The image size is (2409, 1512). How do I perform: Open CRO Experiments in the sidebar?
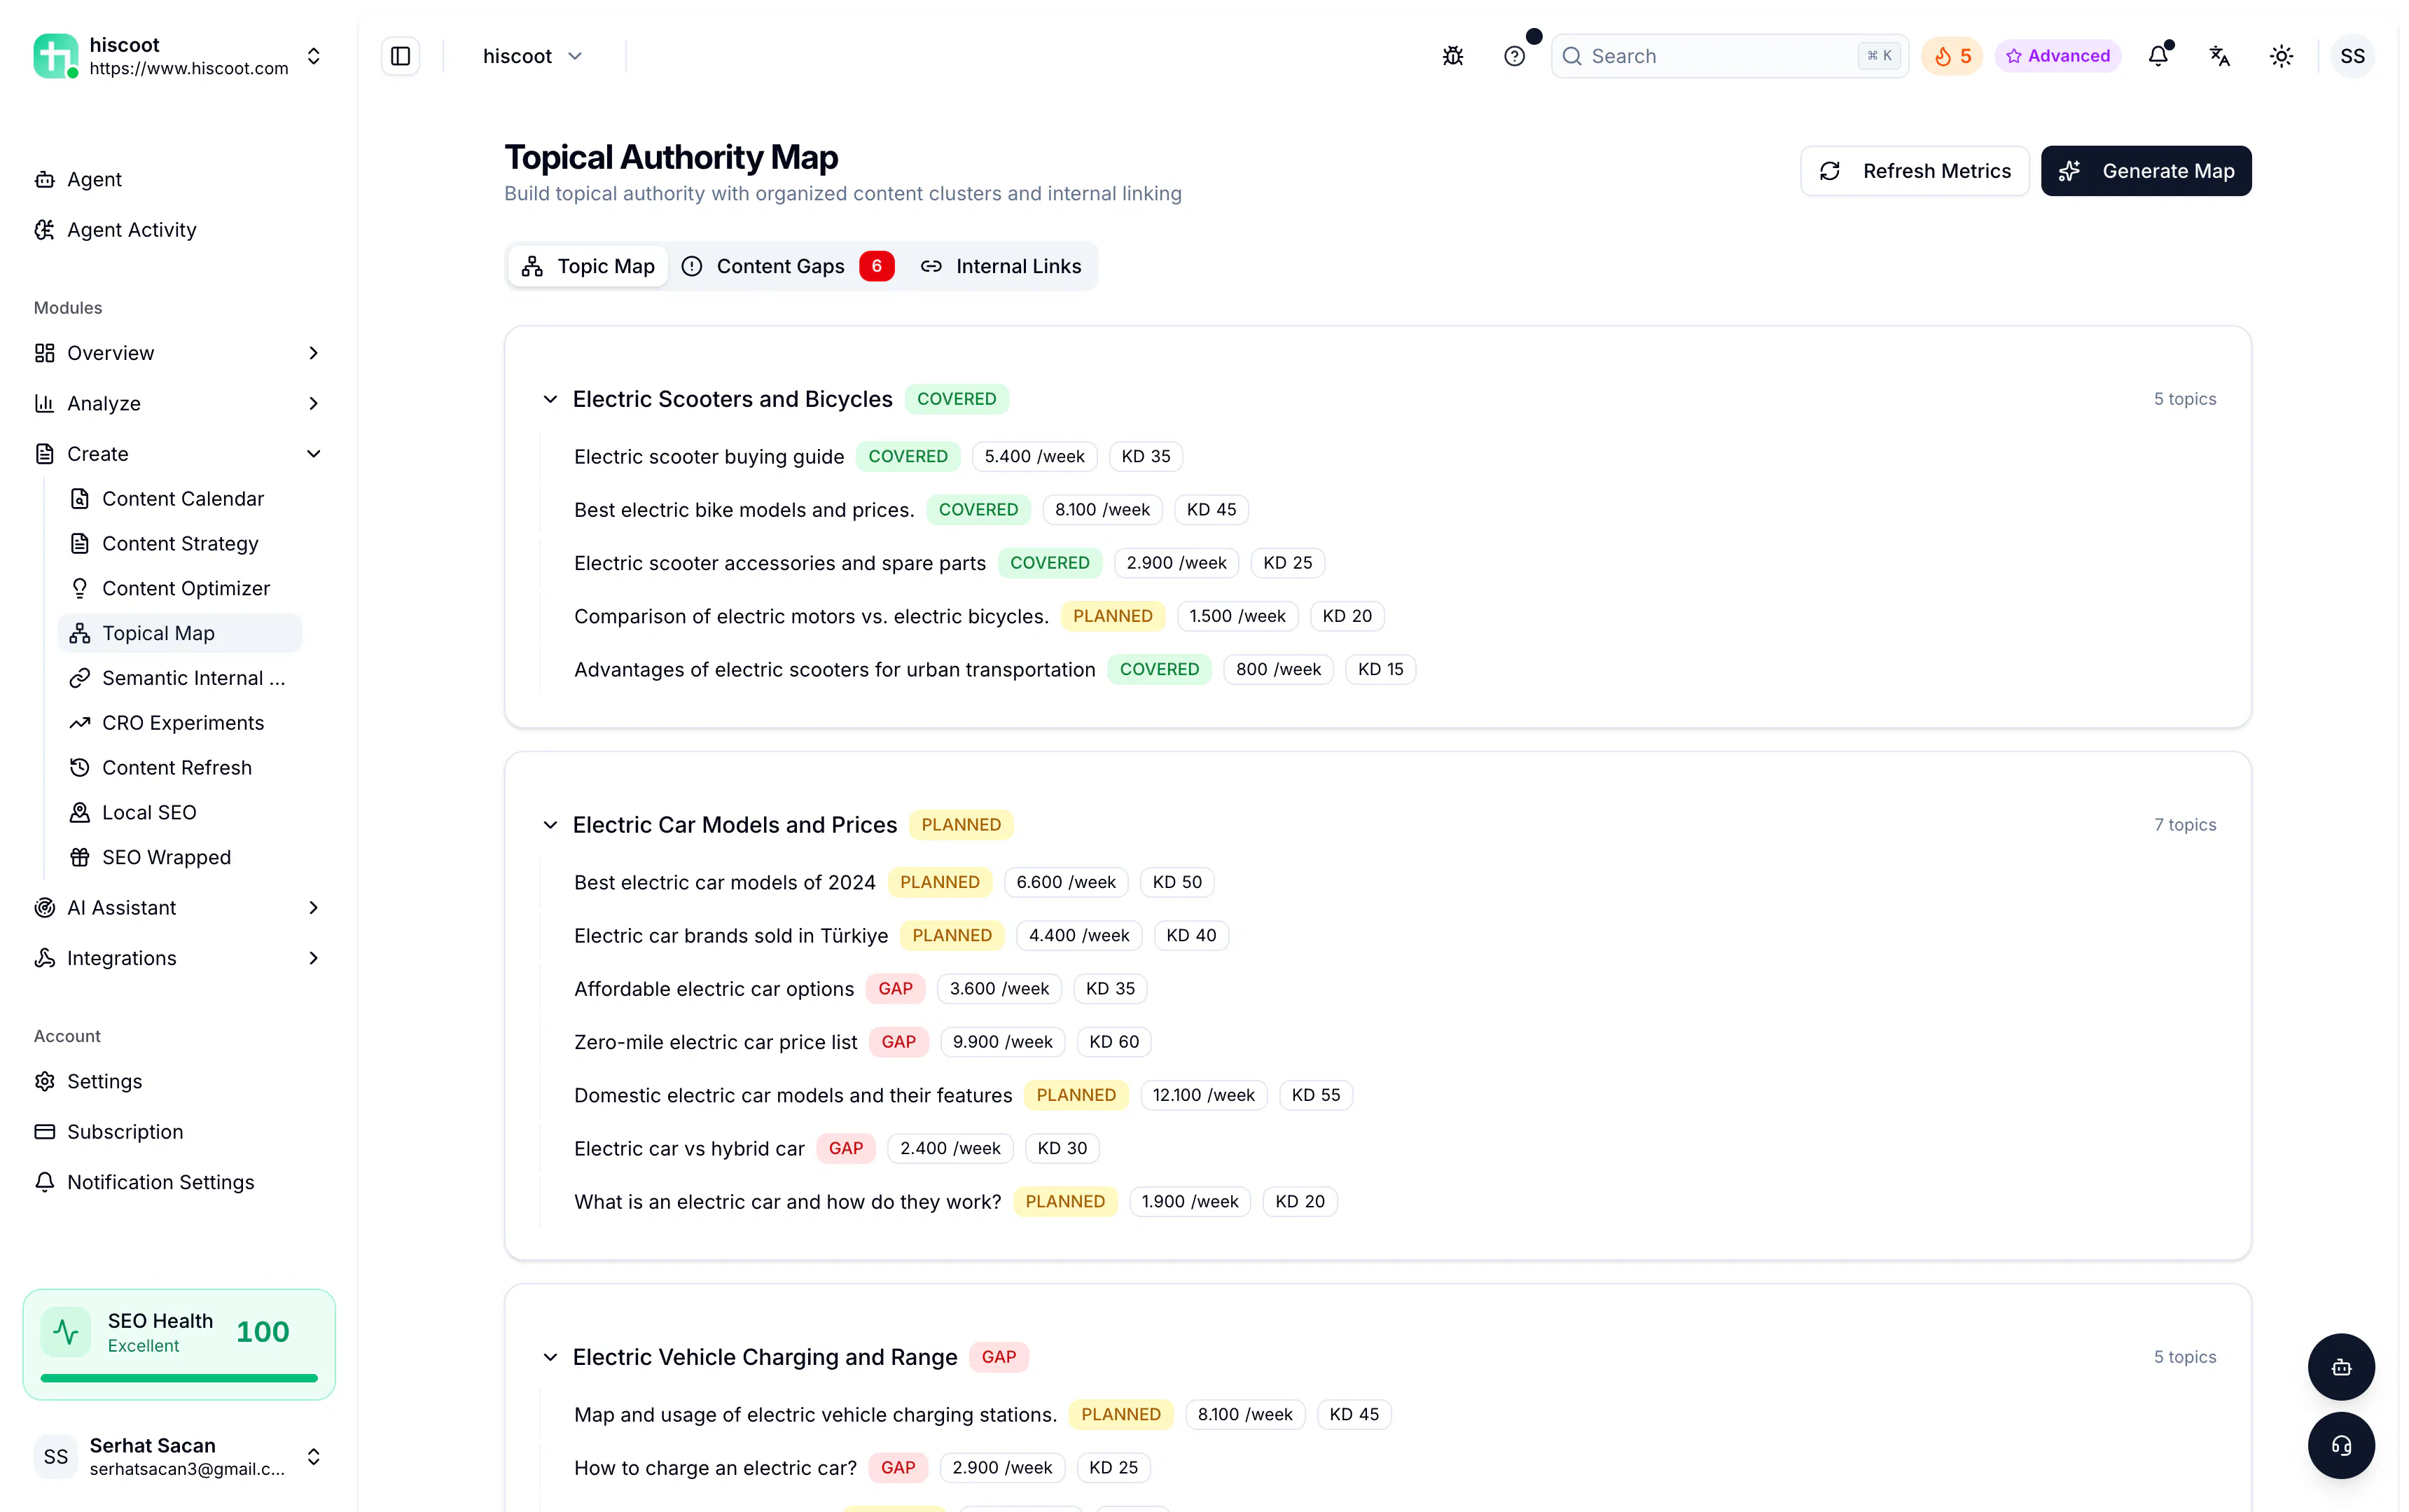pos(180,722)
